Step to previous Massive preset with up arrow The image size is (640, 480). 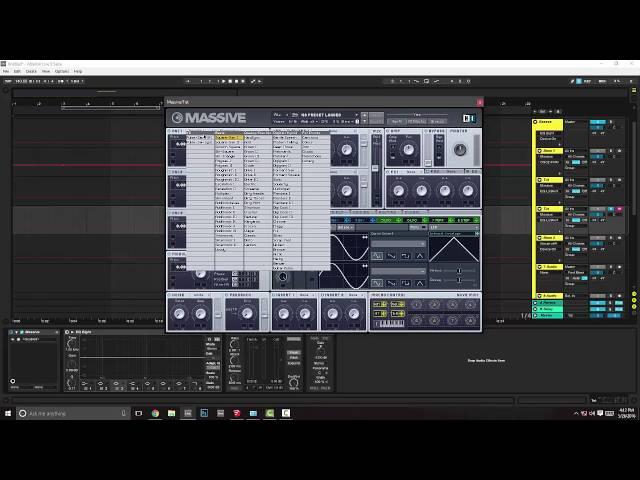(x=364, y=115)
